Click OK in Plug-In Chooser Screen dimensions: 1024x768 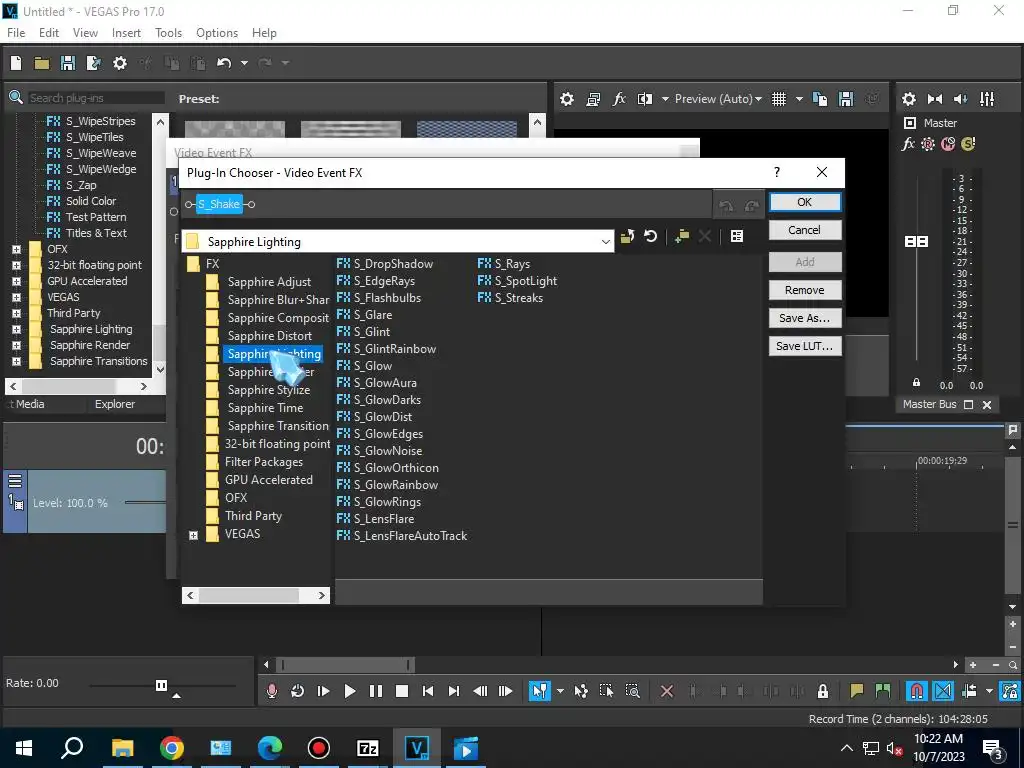[x=805, y=202]
